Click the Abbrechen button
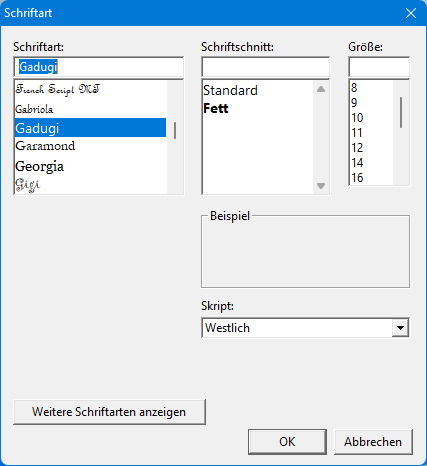This screenshot has width=427, height=466. click(373, 442)
